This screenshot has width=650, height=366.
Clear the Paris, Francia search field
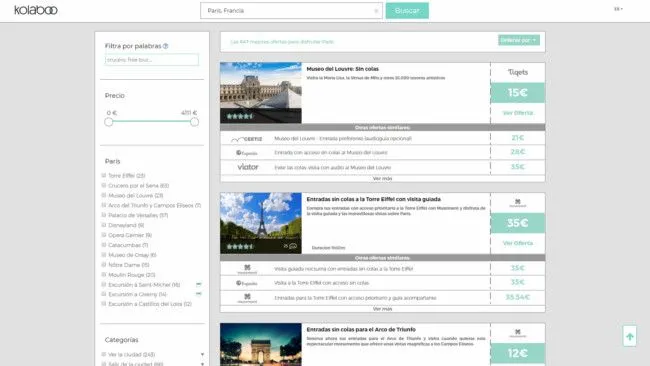[376, 11]
